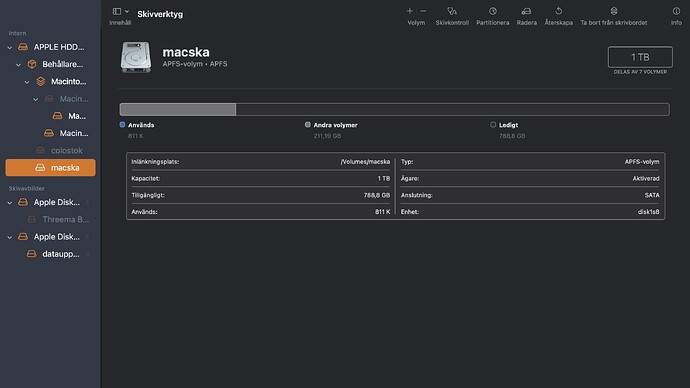Add a volume with plus icon
Viewport: 690px width, 388px height.
410,11
